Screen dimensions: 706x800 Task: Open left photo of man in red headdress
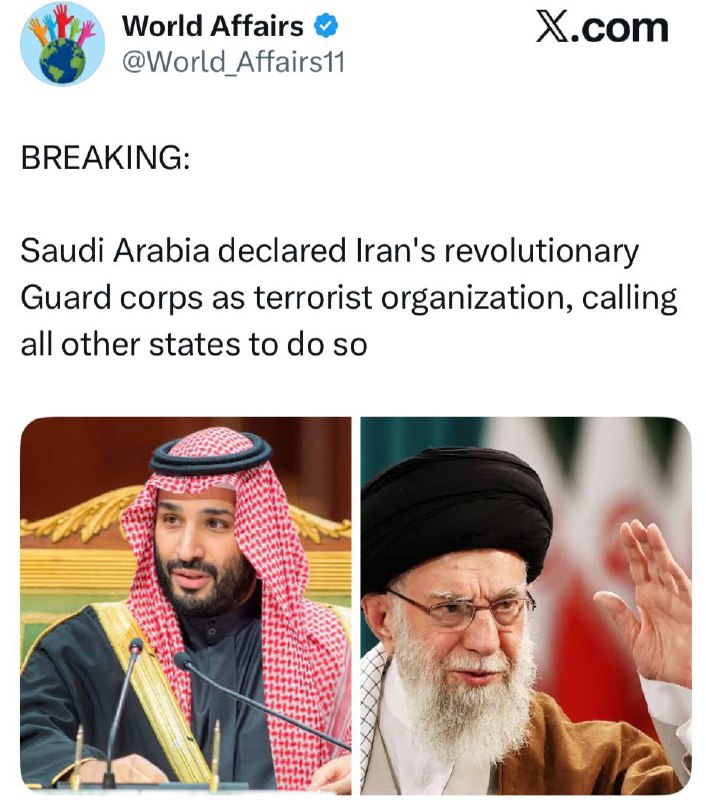pos(186,606)
